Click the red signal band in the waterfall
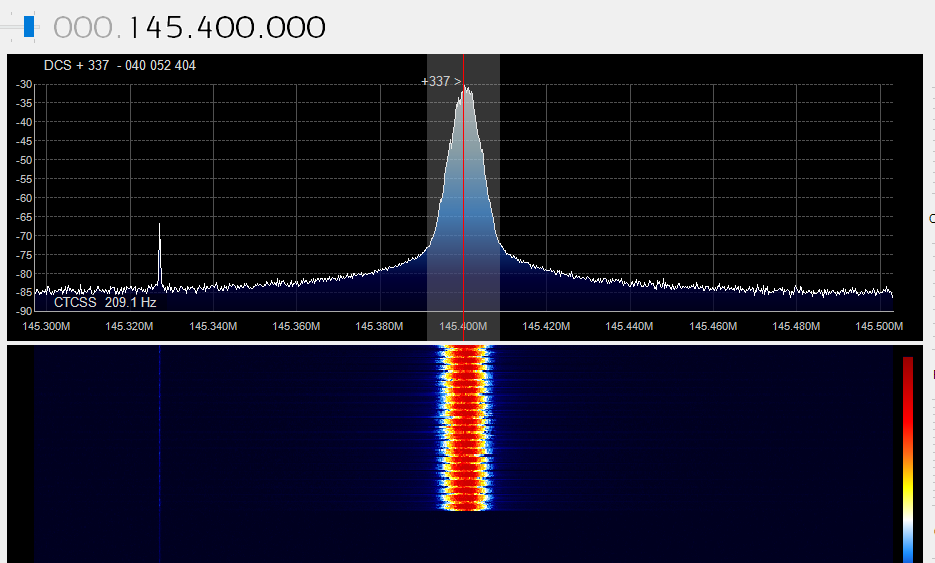The height and width of the screenshot is (563, 935). [465, 430]
